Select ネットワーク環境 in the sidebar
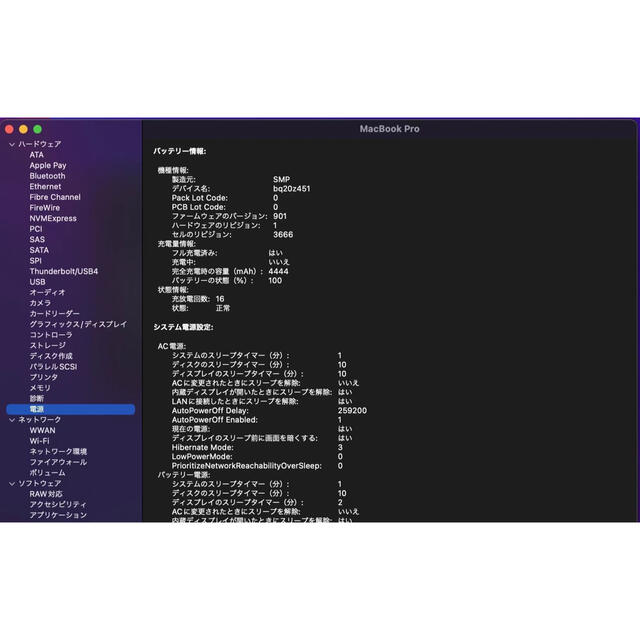This screenshot has width=640, height=640. tap(58, 452)
